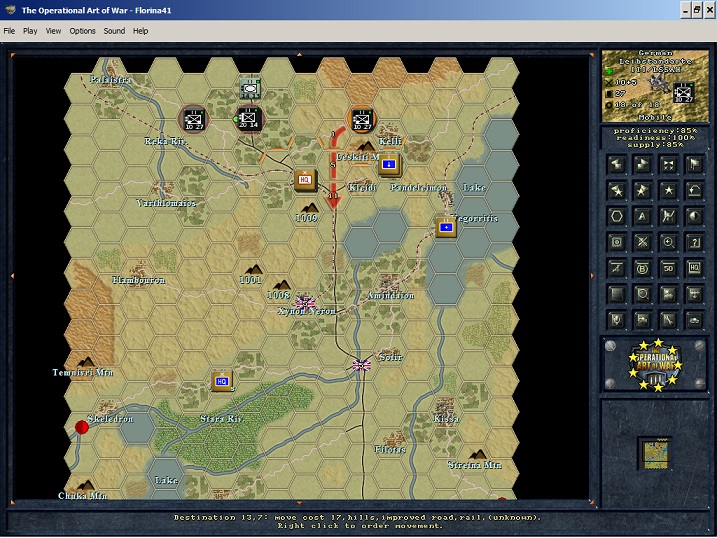The height and width of the screenshot is (538, 717).
Task: Select the black German unit labeled 20 14
Action: 248,119
